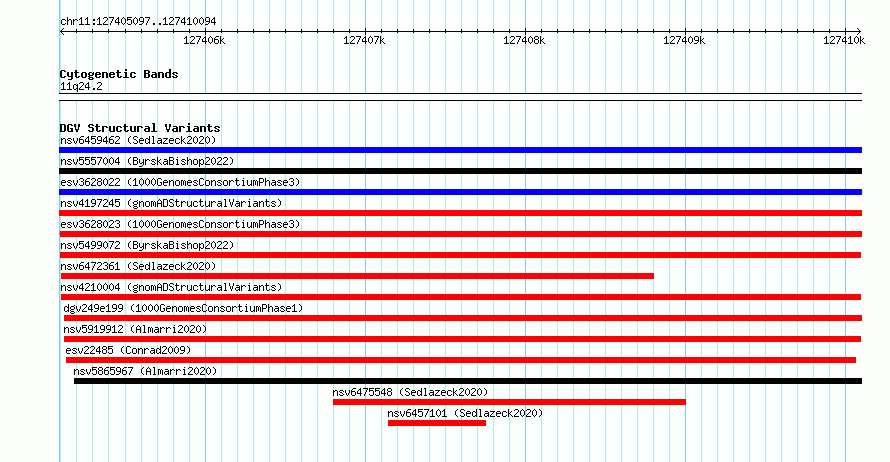The image size is (890, 462).
Task: Select the shorter red bar under nsv6472361
Action: [x=357, y=276]
